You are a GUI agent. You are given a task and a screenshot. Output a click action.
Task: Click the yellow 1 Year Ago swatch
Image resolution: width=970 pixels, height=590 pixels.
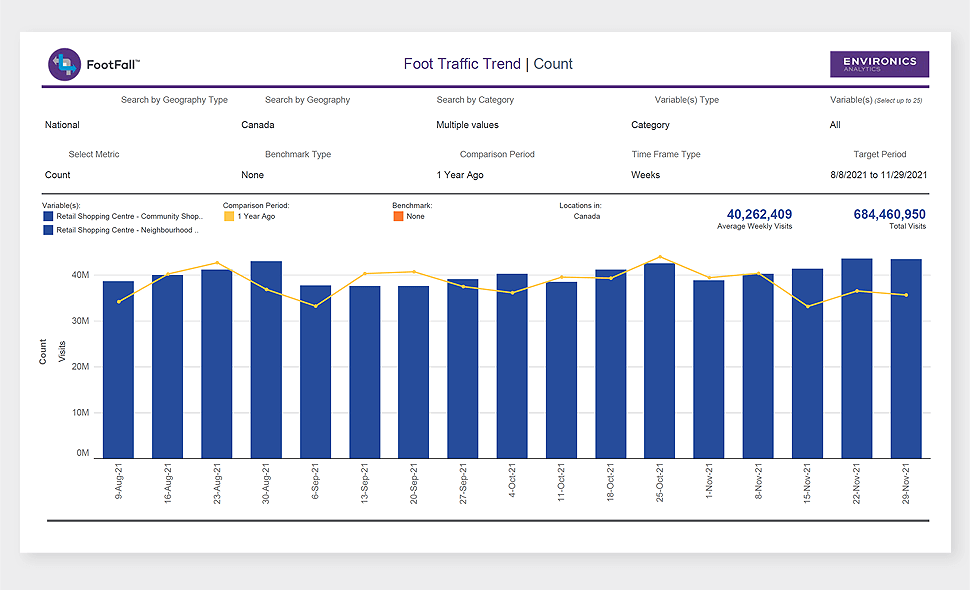click(x=229, y=216)
